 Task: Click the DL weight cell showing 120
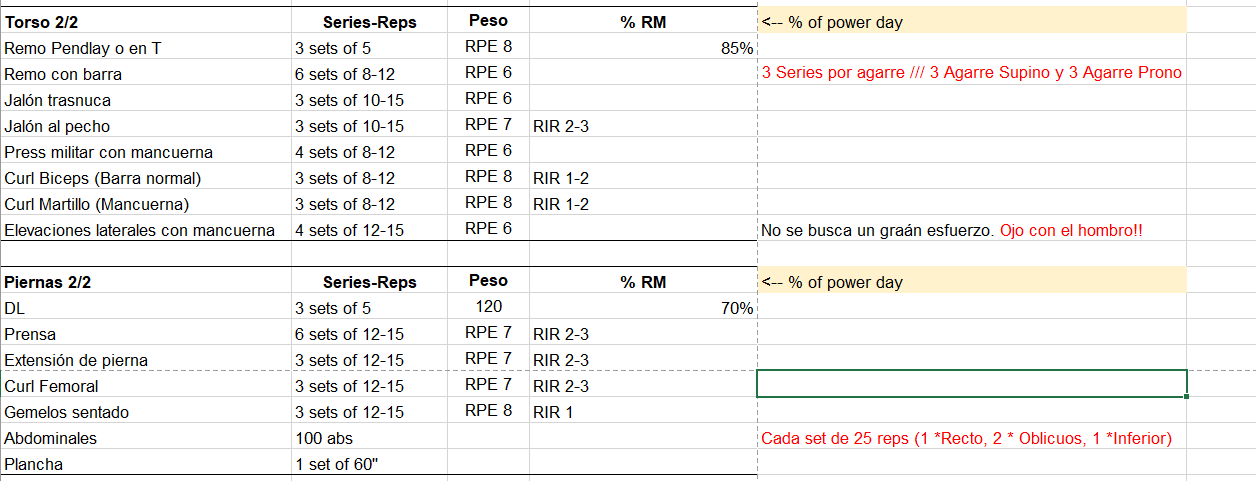click(488, 308)
